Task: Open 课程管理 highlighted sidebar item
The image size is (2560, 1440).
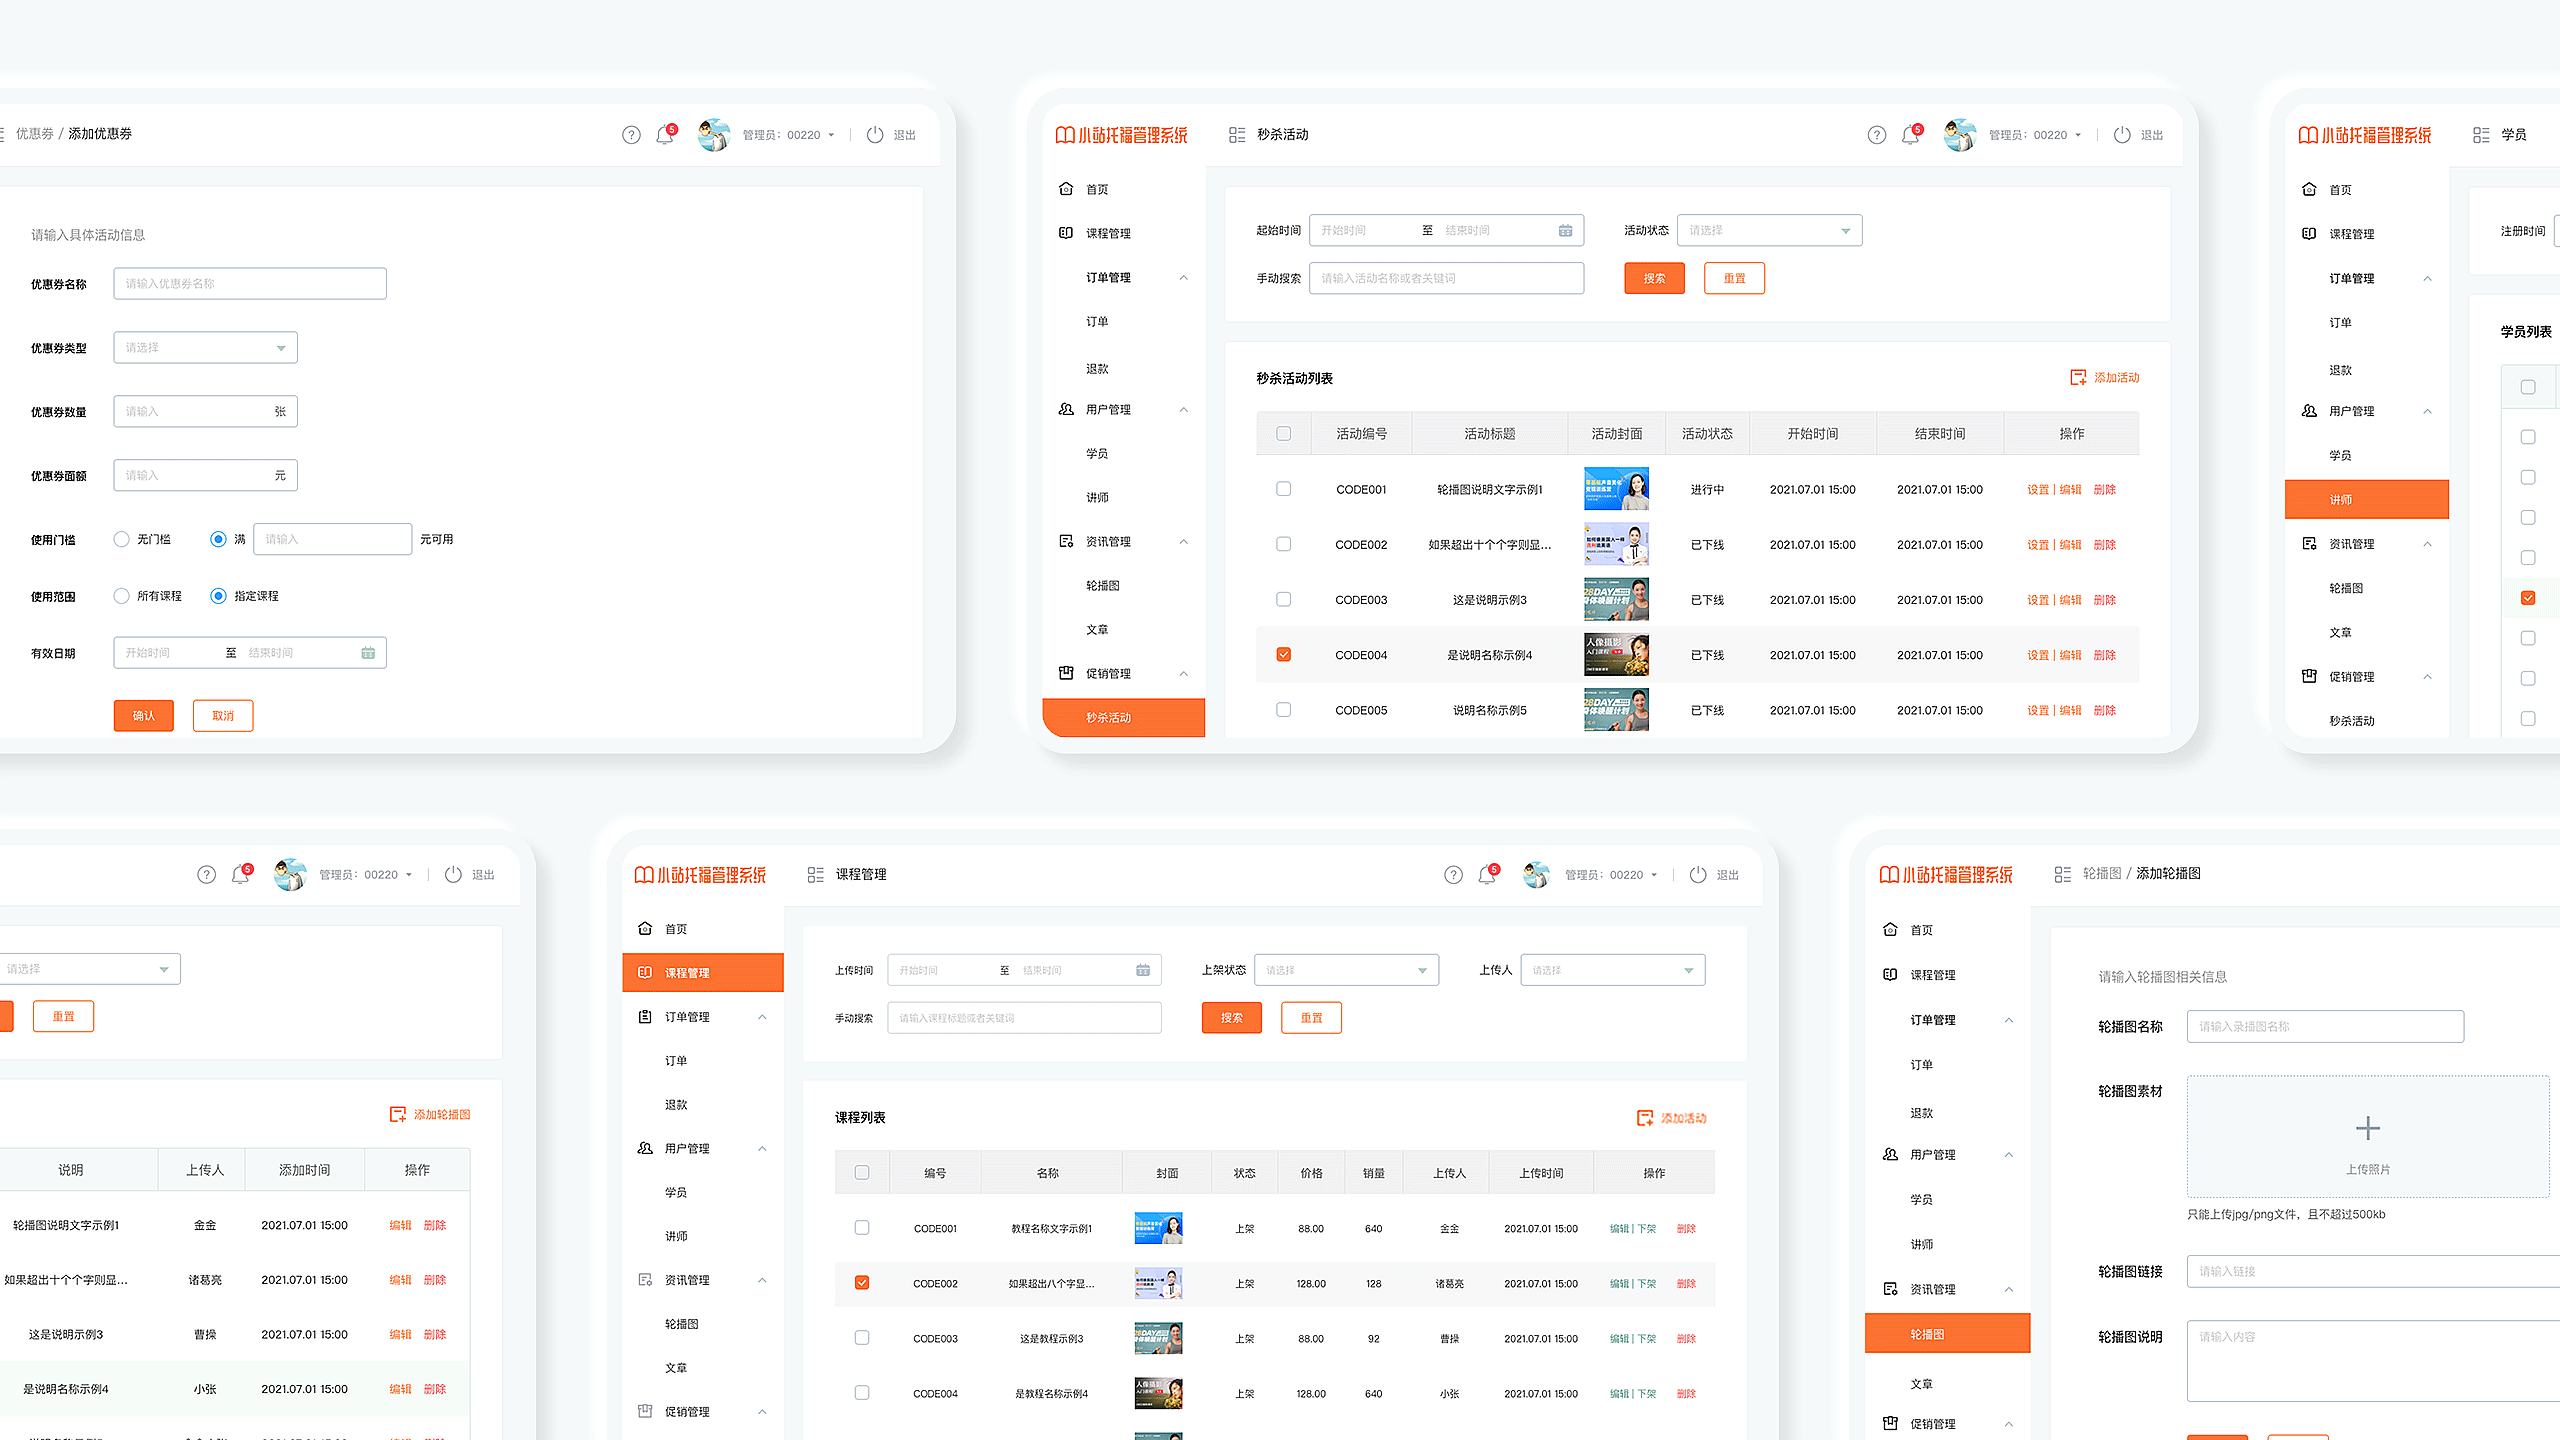Action: coord(702,972)
